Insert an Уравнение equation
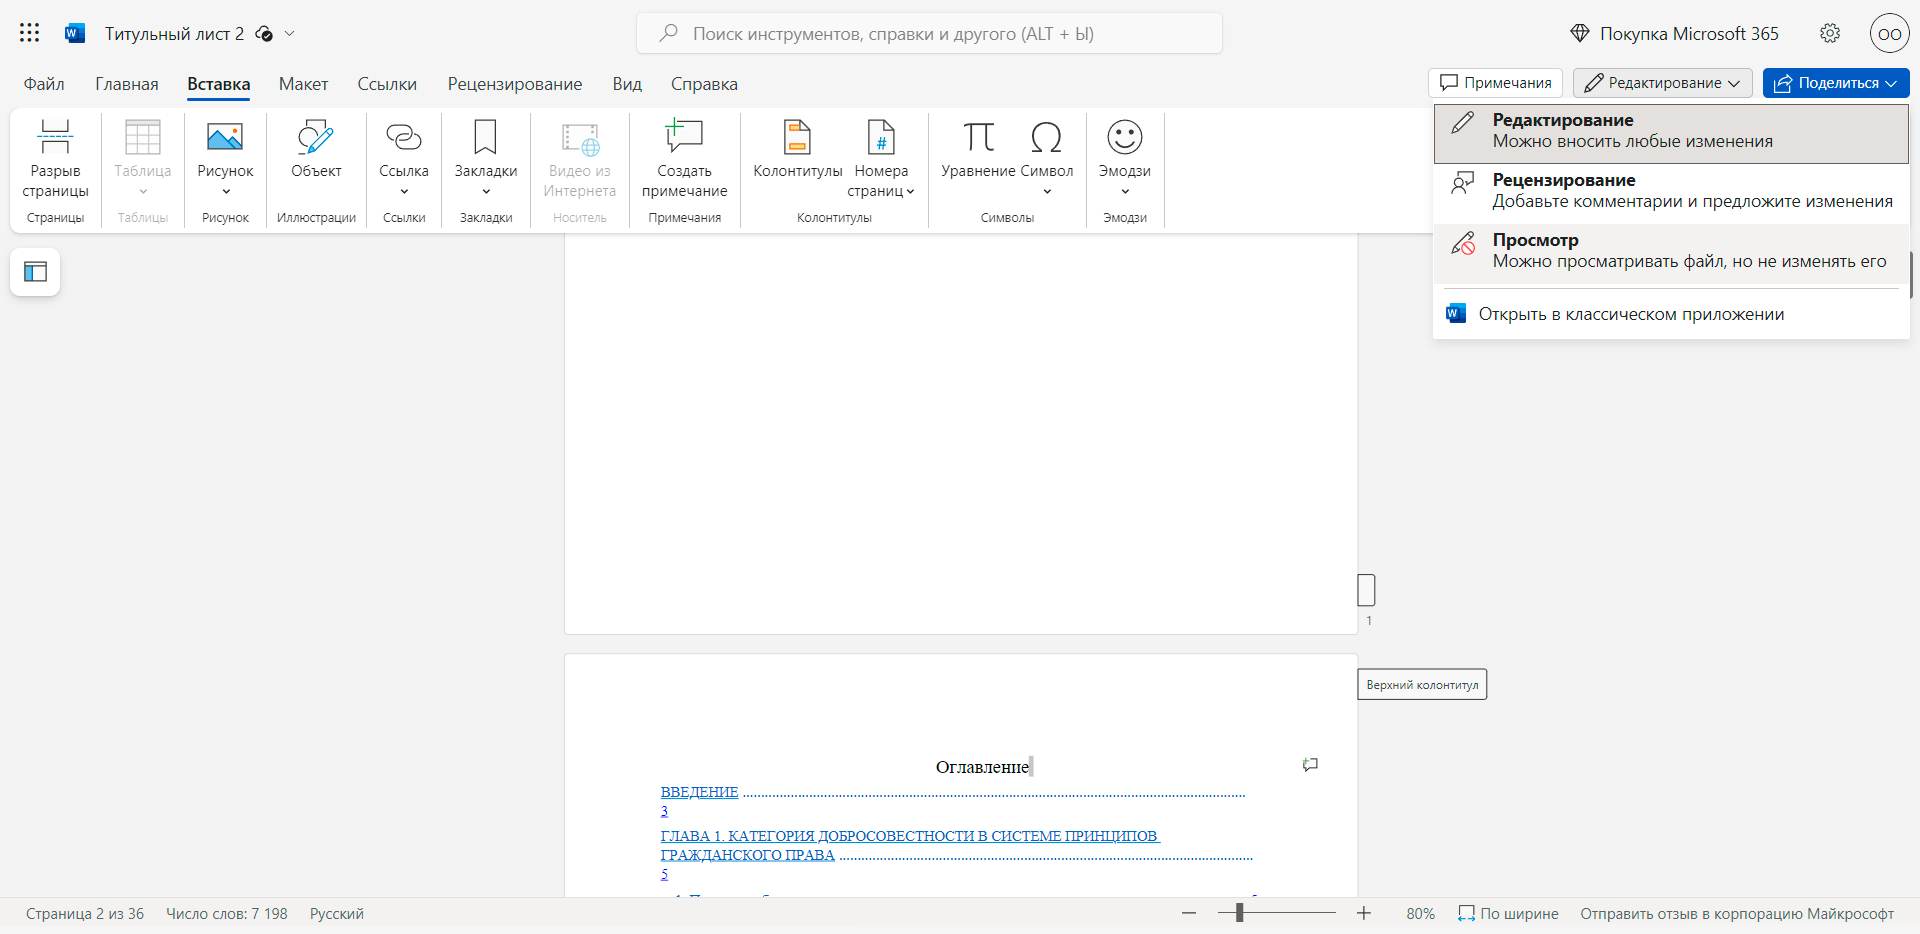The height and width of the screenshot is (934, 1920). click(979, 149)
